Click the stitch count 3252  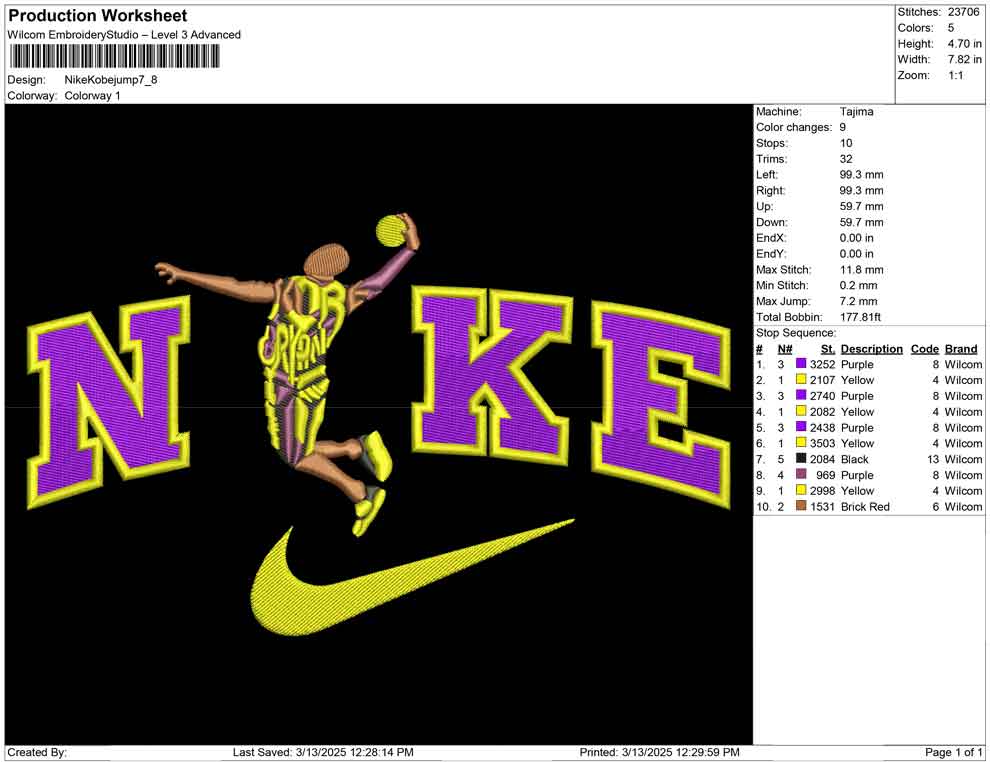click(x=822, y=364)
